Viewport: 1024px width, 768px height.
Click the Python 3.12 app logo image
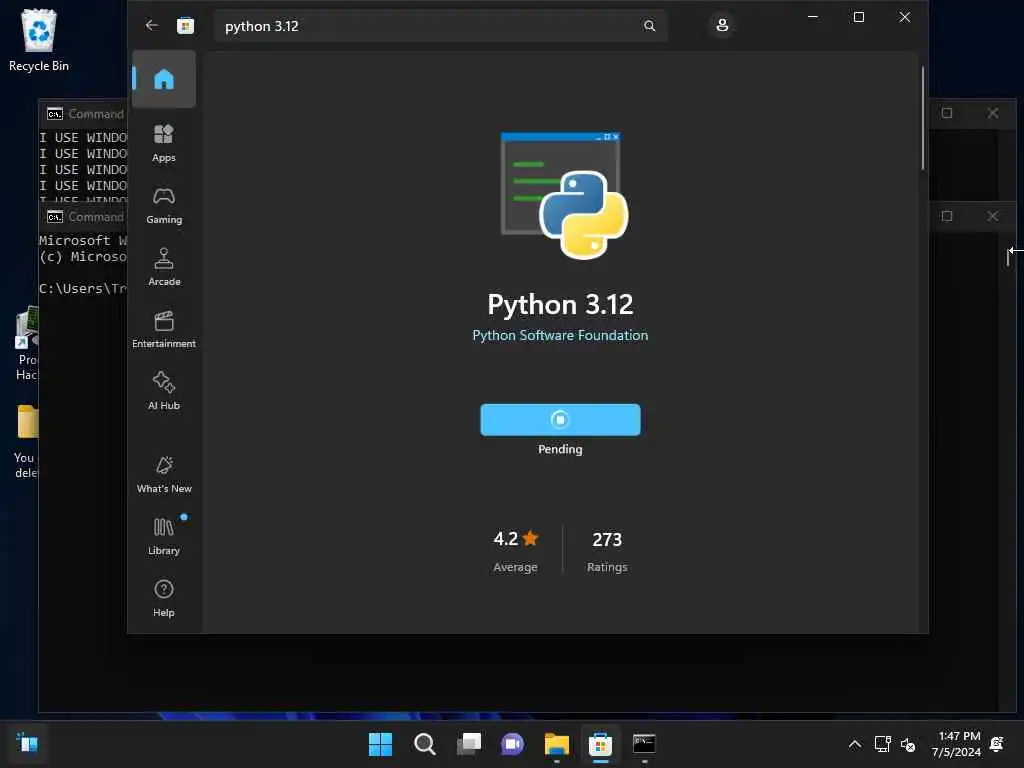point(564,195)
